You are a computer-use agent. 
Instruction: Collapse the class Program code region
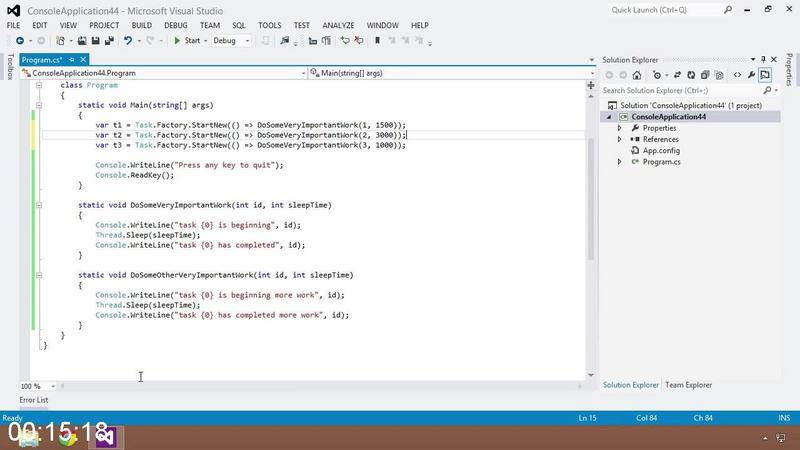coord(39,85)
